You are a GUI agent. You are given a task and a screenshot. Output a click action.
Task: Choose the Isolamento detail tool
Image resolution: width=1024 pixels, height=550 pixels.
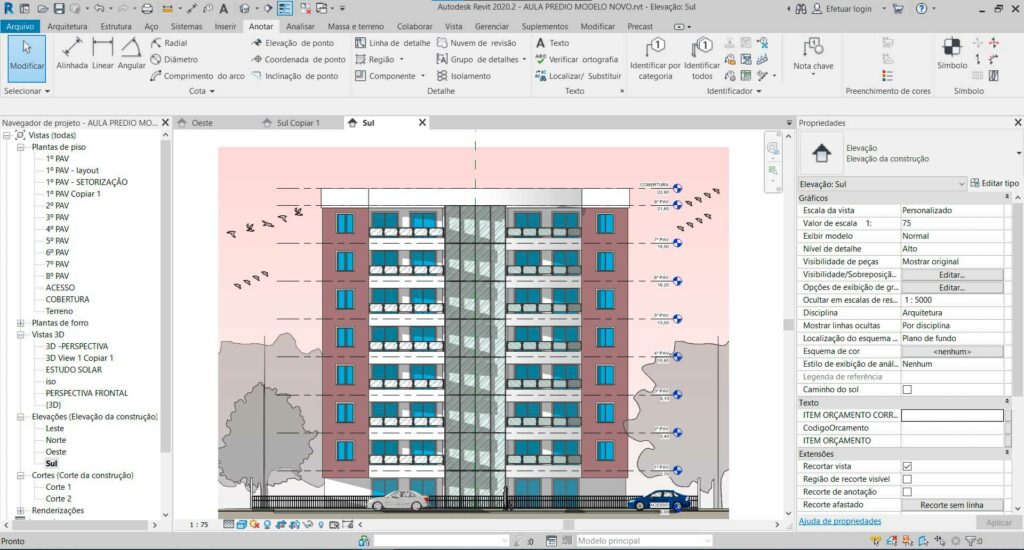tap(464, 76)
